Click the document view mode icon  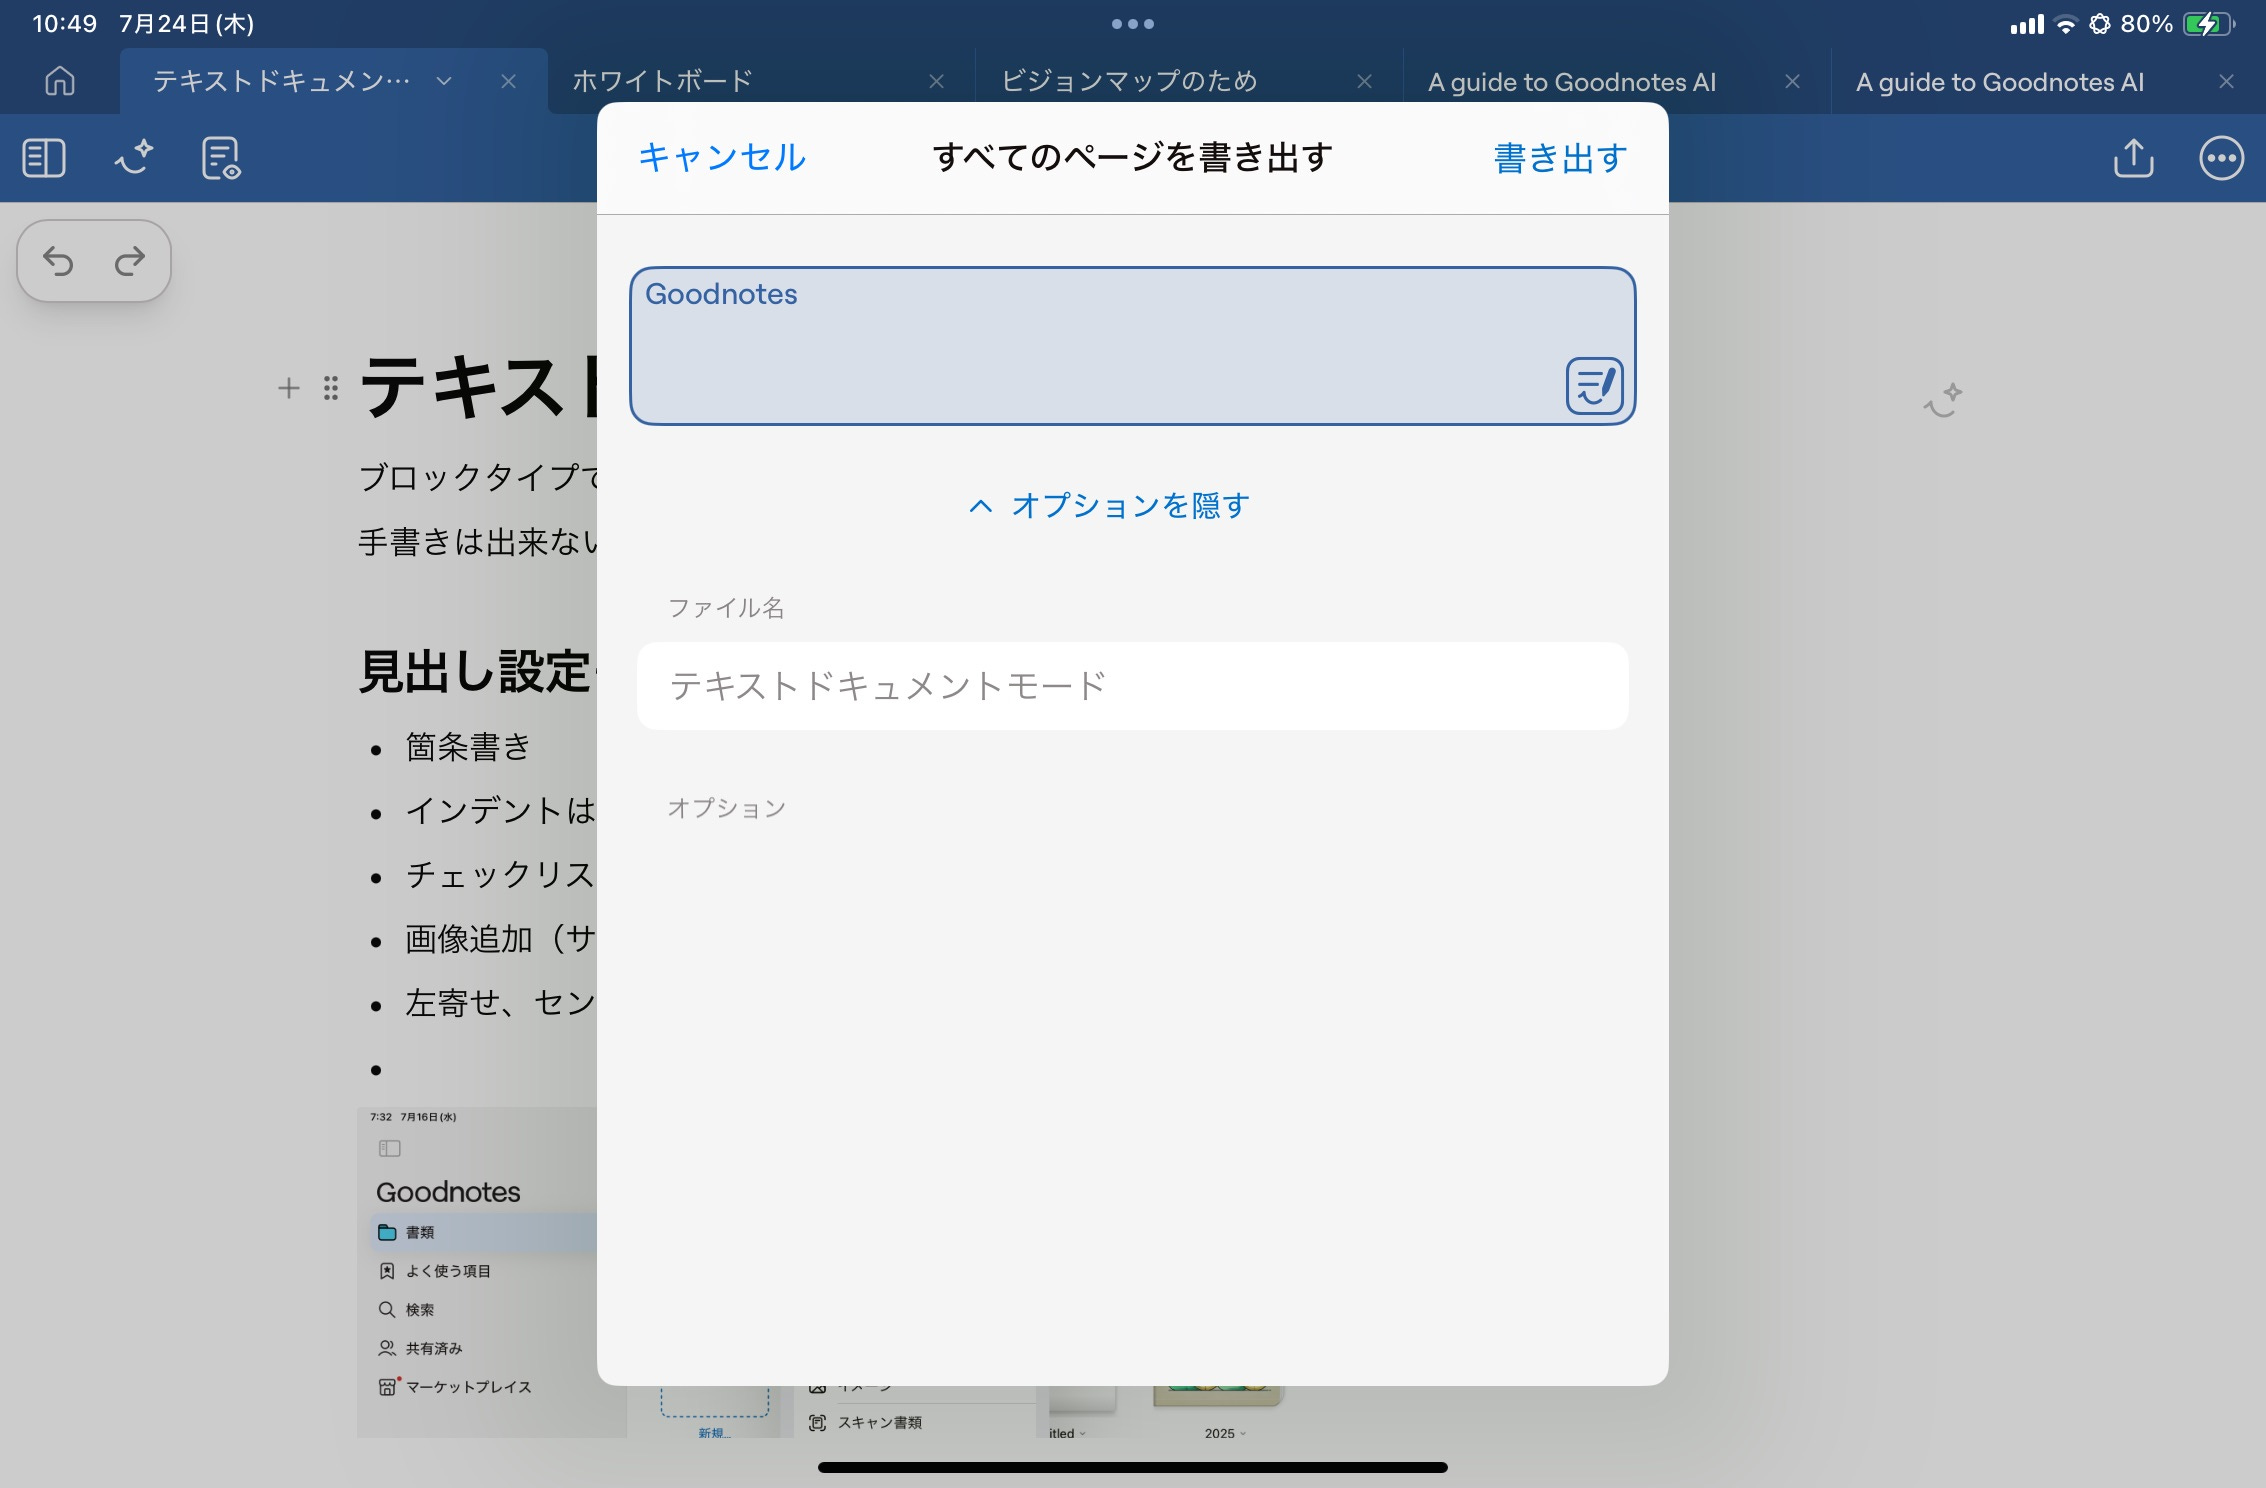pos(220,158)
